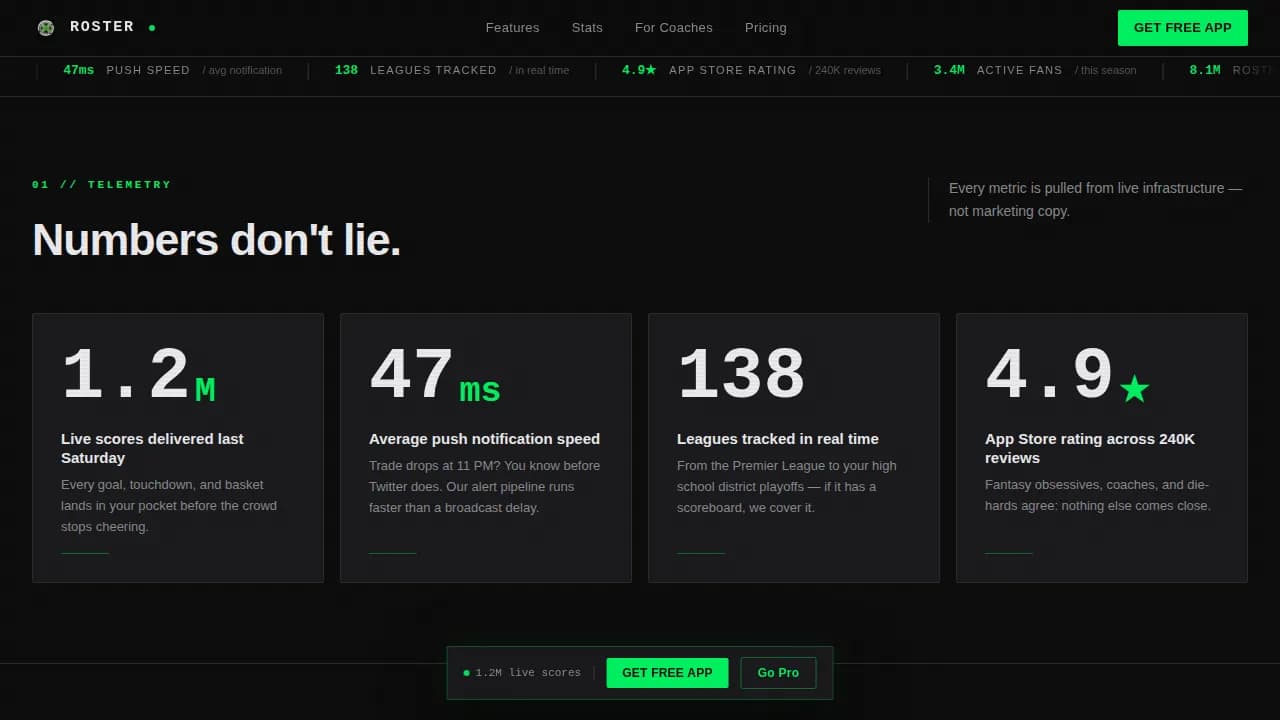Click GET FREE APP in the bottom bar
This screenshot has height=720, width=1280.
(x=667, y=673)
